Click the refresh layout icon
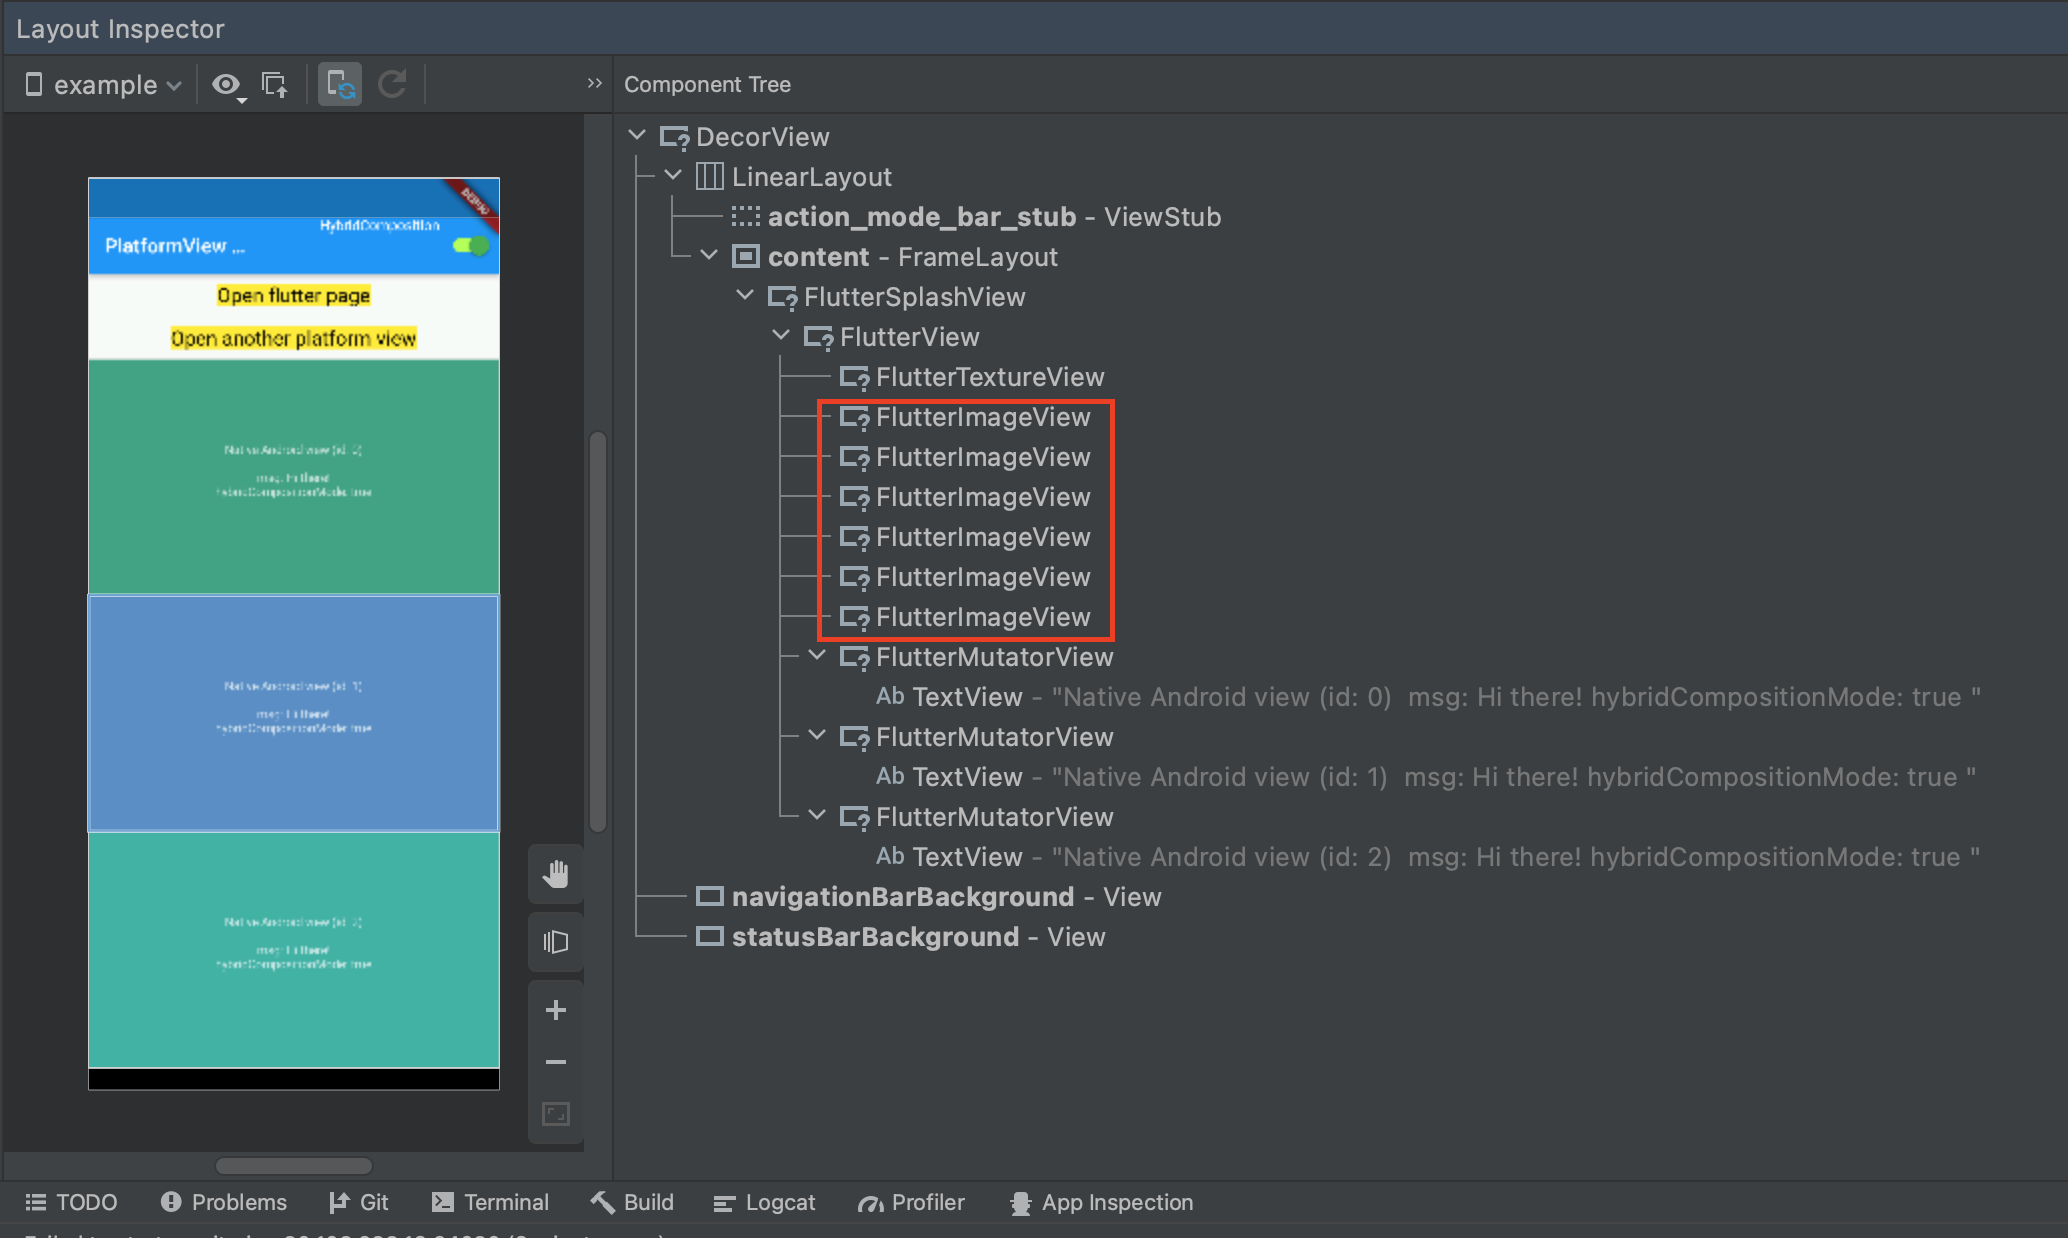 tap(392, 84)
